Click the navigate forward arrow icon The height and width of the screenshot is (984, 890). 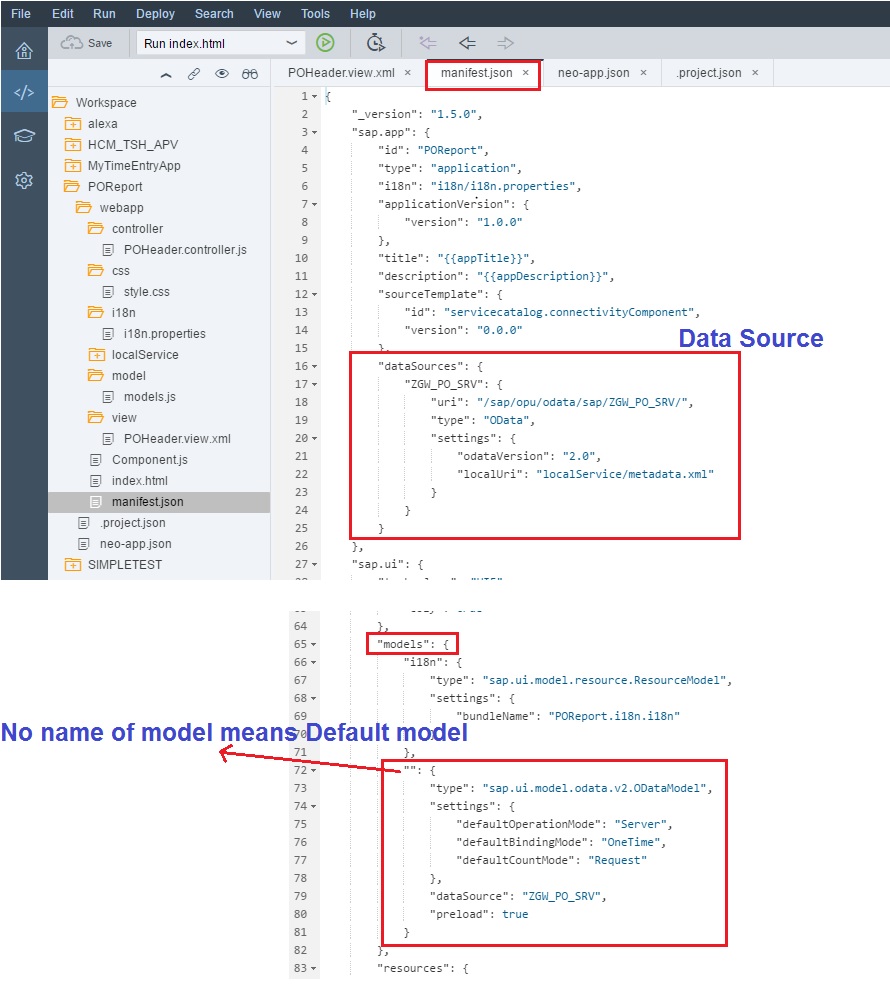click(x=505, y=43)
